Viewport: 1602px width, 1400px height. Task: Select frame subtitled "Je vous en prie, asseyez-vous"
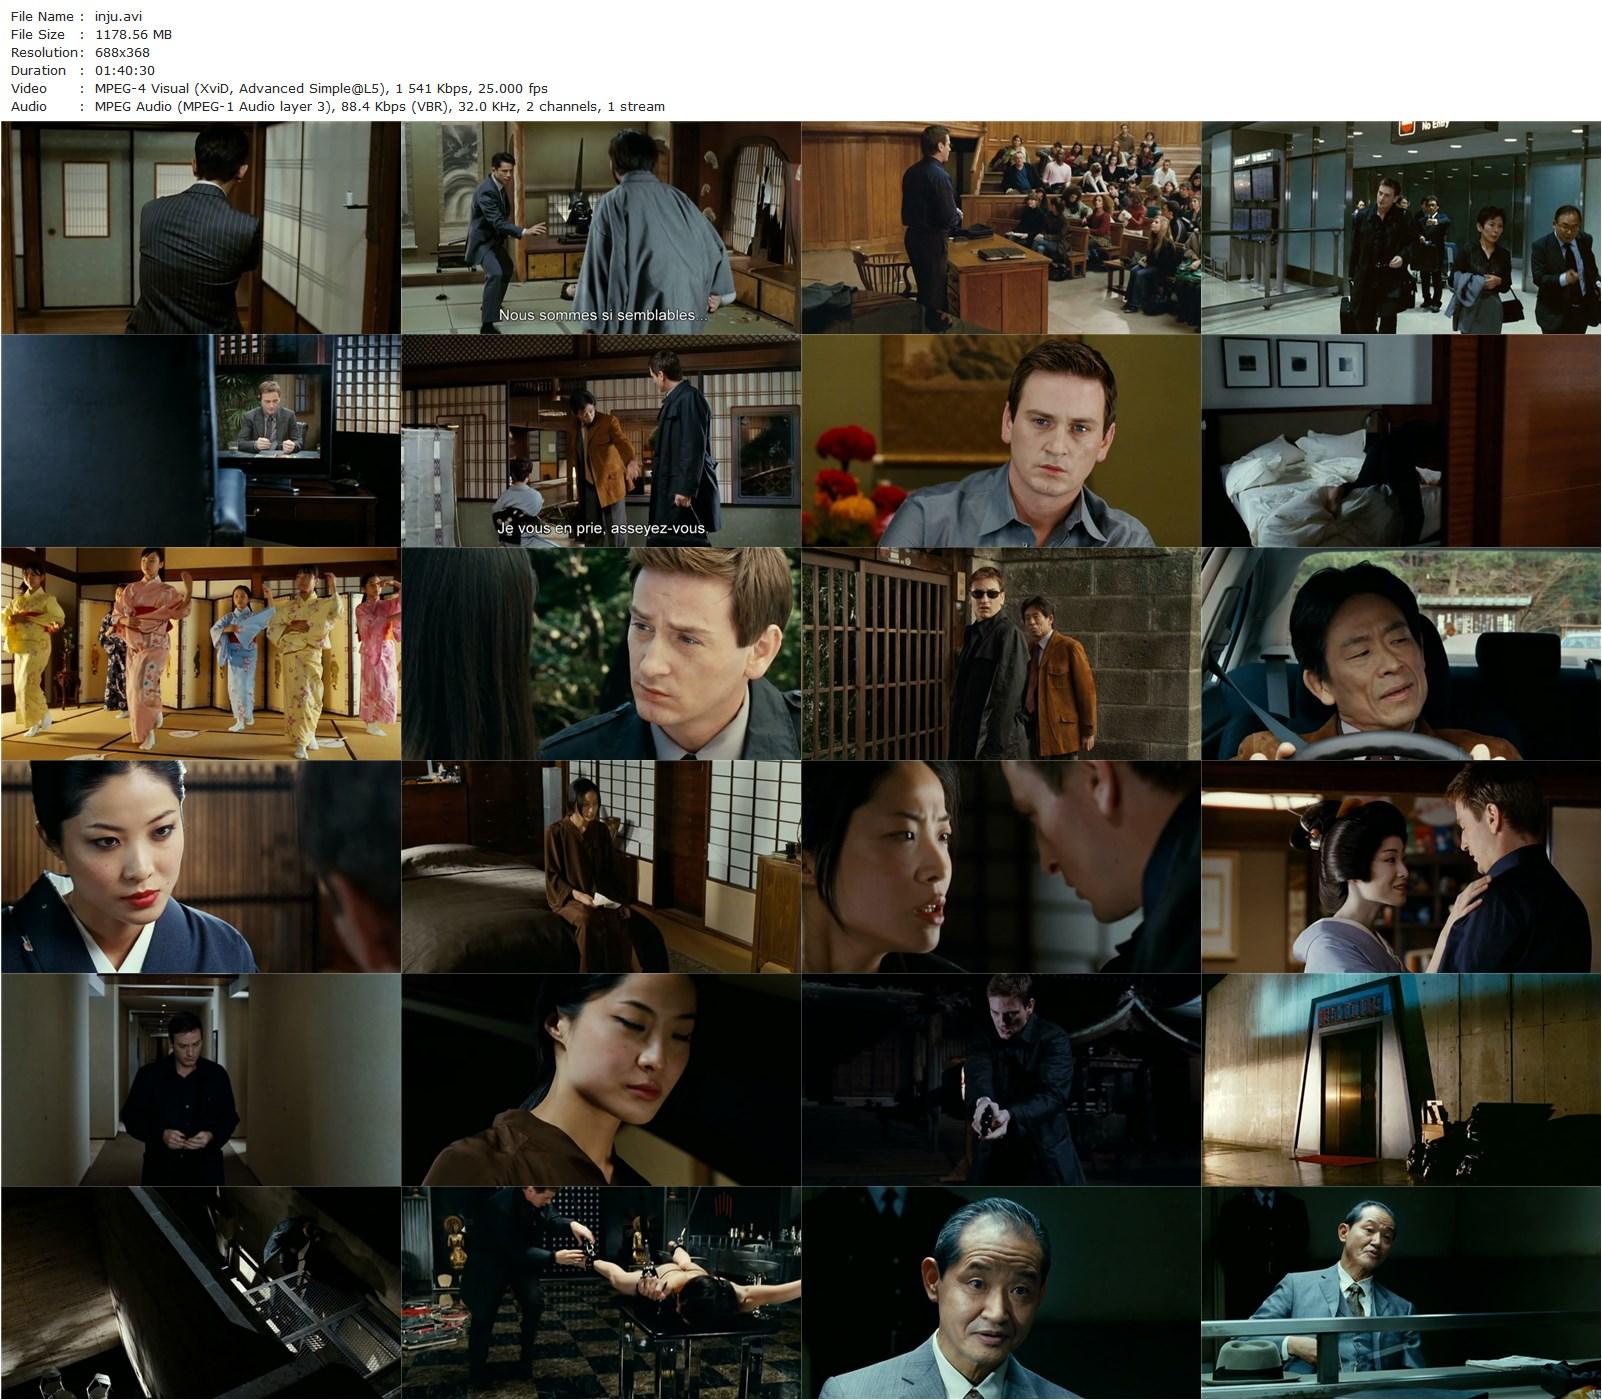click(x=601, y=441)
